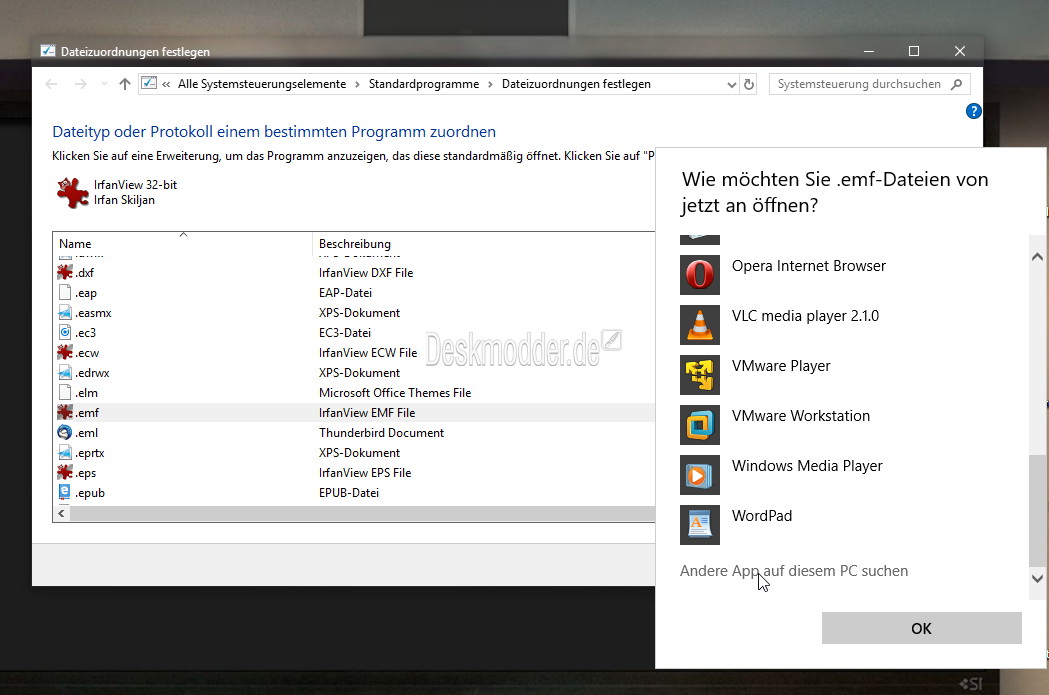Maximize the Dateizuordnungen festlegen window
The width and height of the screenshot is (1049, 695).
914,52
